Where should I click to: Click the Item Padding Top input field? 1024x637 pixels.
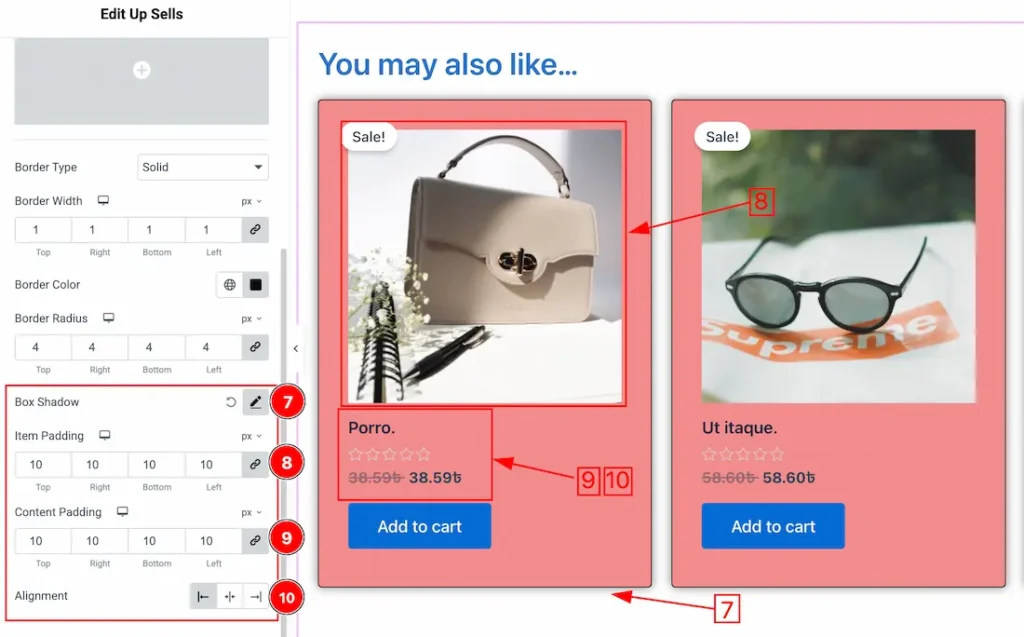(x=43, y=465)
